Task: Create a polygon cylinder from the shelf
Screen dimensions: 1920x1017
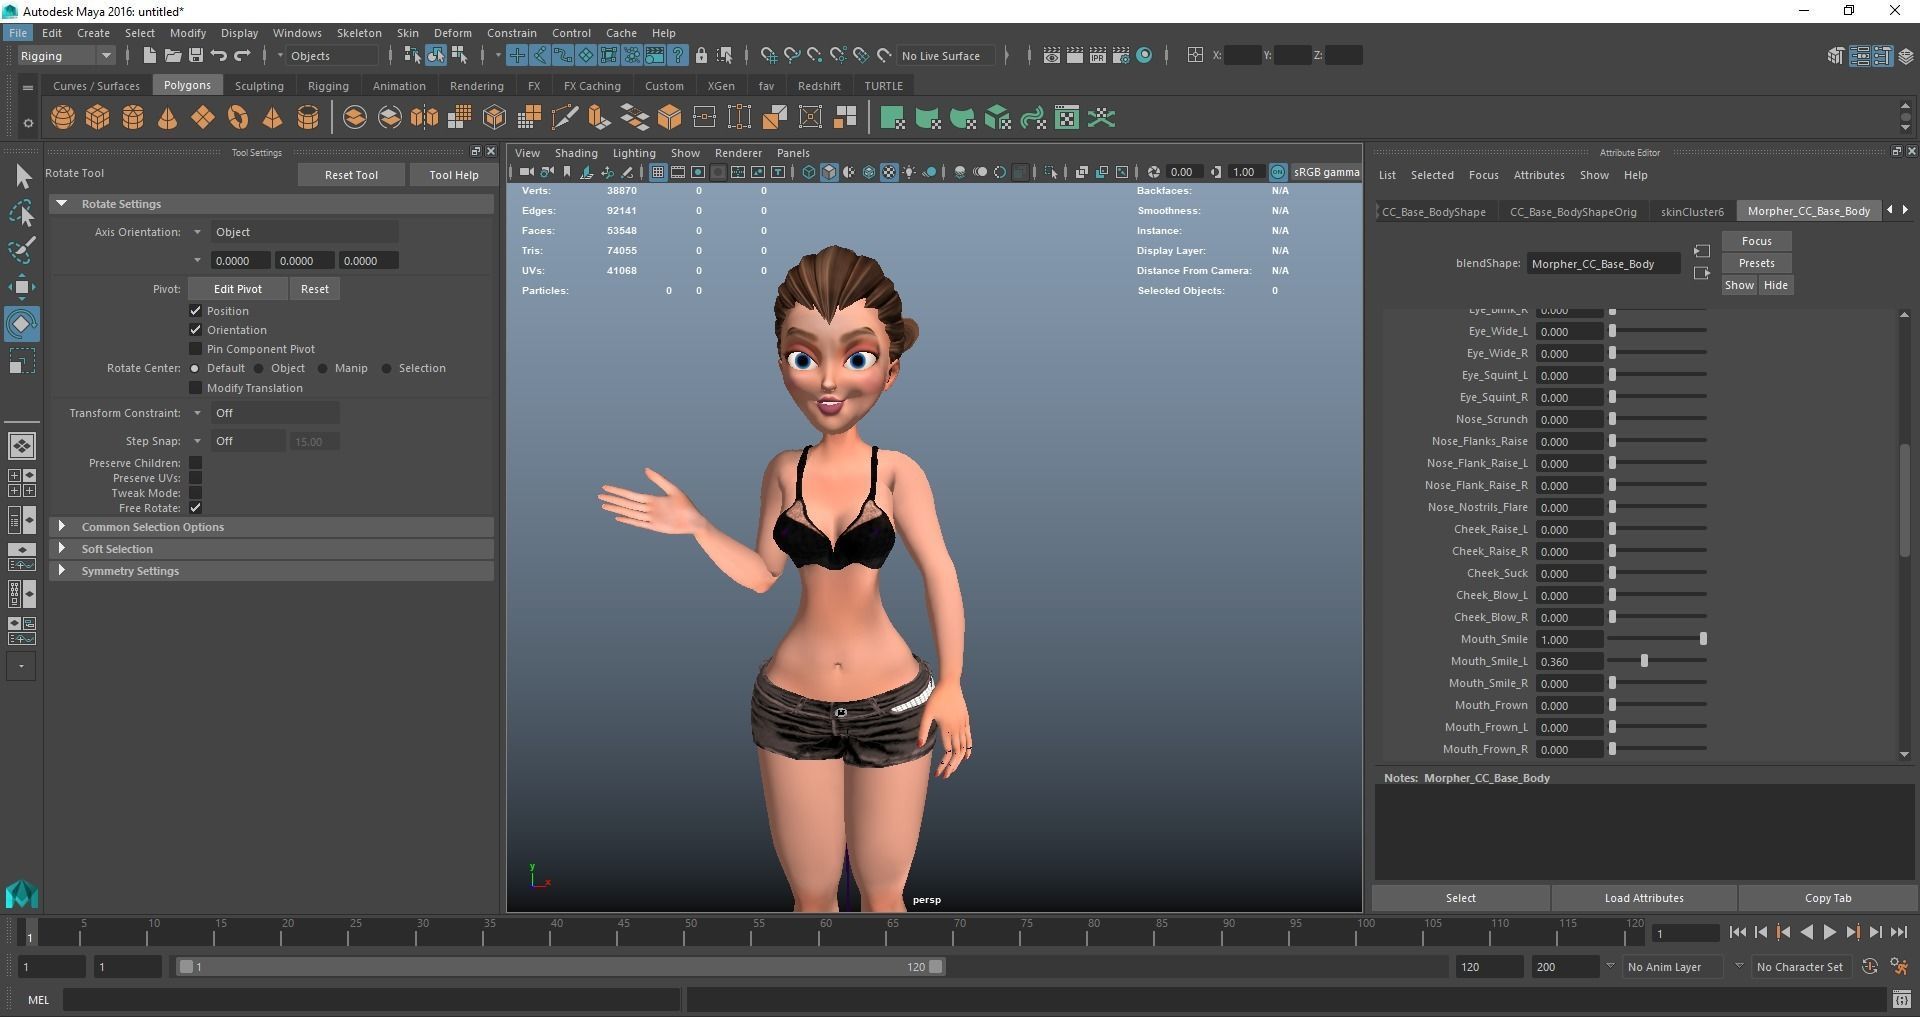Action: 133,118
